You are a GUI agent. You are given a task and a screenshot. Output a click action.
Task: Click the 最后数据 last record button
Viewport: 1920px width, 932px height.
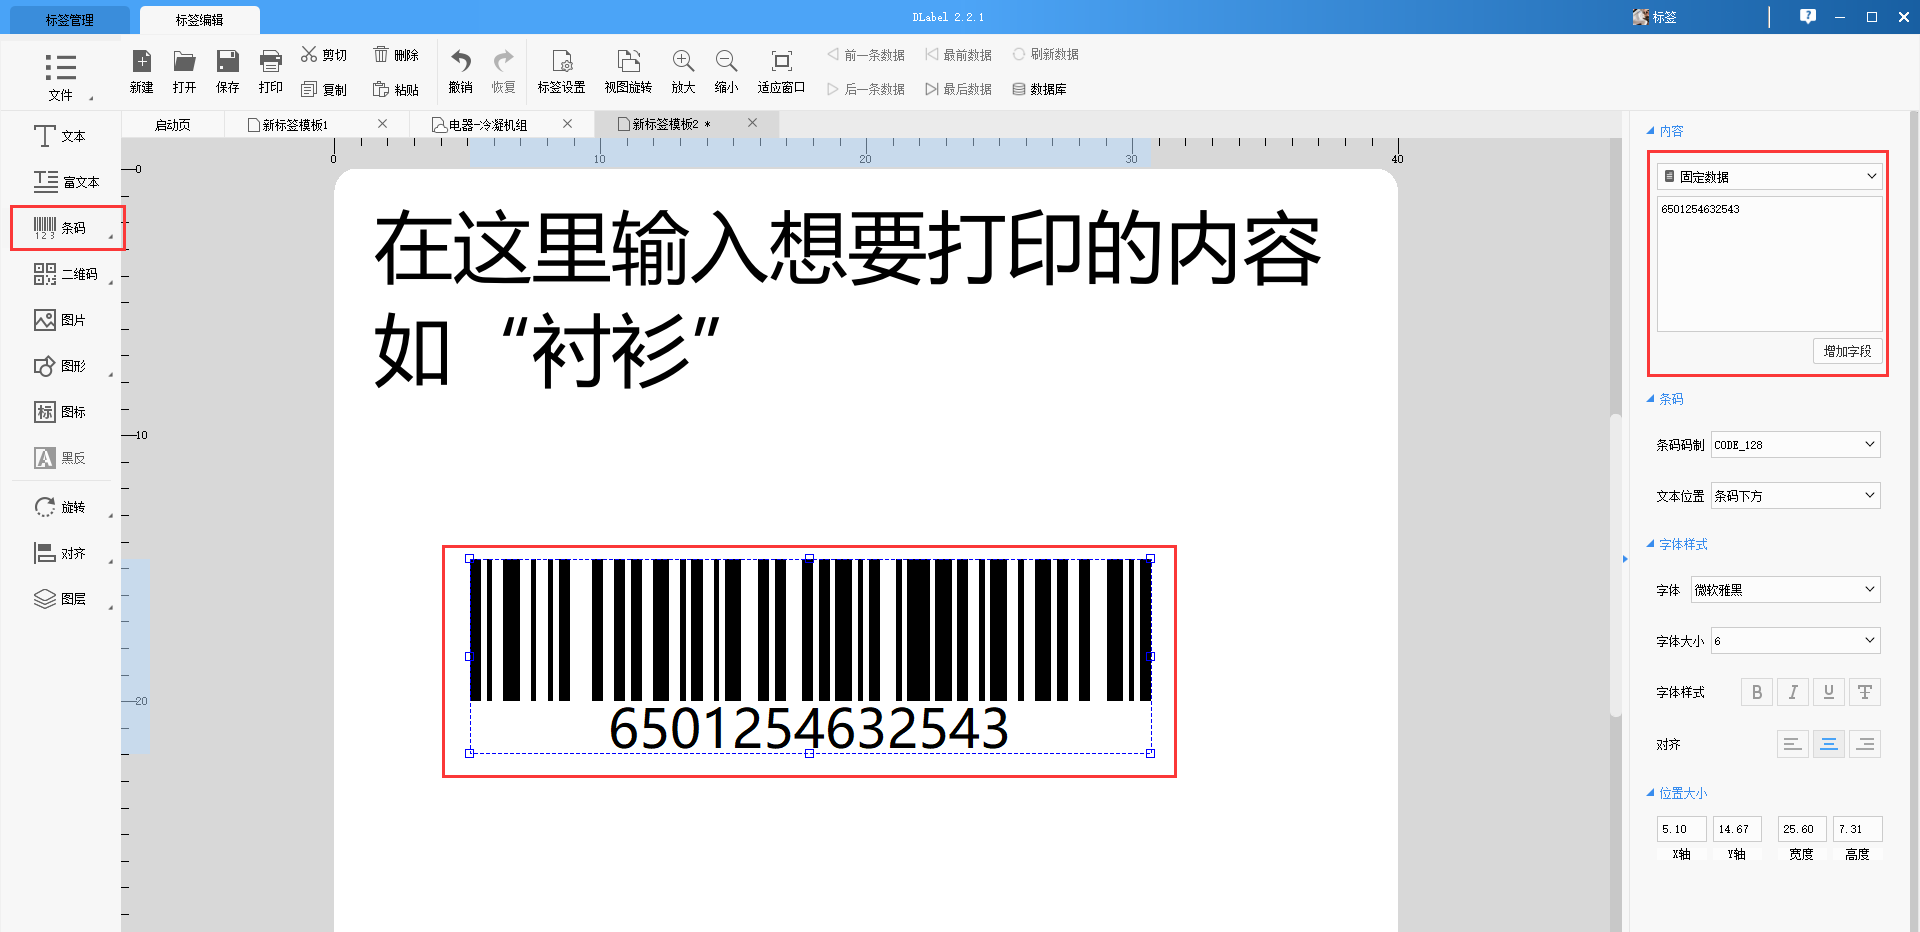click(x=959, y=89)
